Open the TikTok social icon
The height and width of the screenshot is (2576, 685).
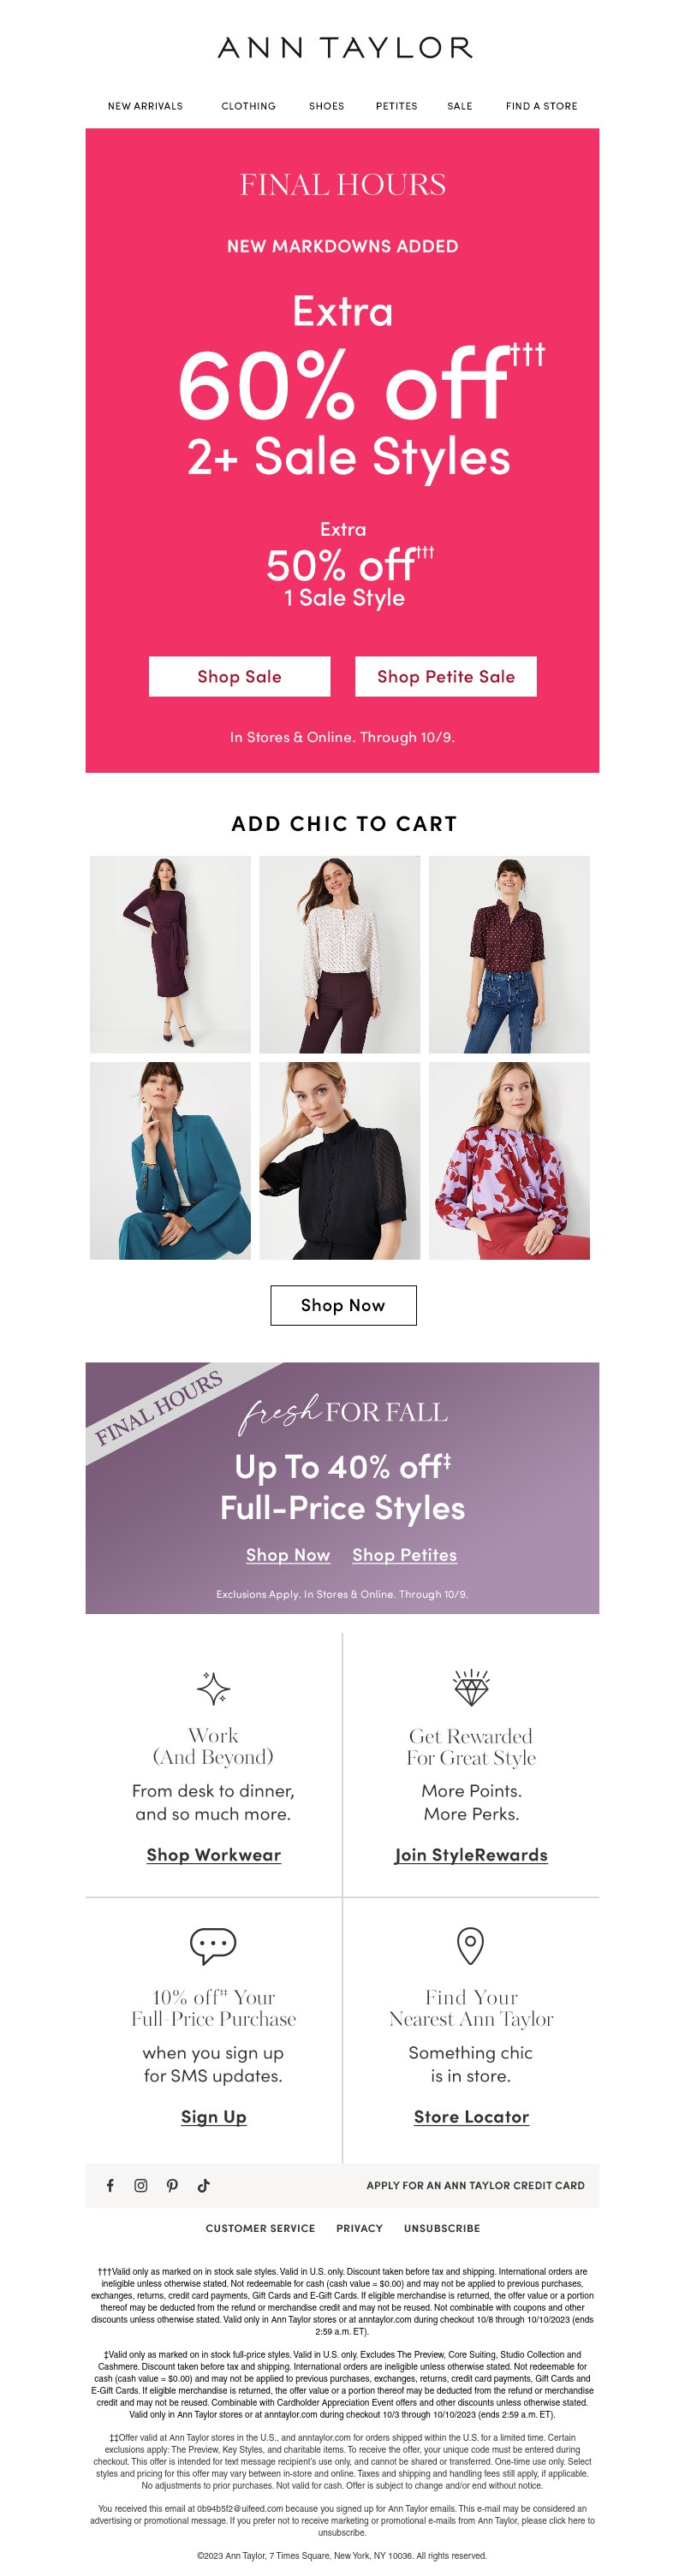click(203, 2185)
